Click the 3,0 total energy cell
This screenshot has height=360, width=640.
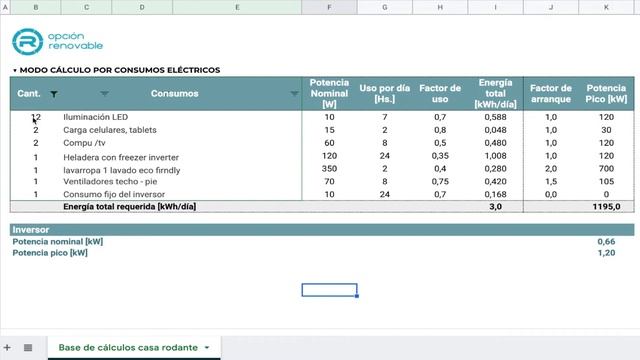(496, 207)
